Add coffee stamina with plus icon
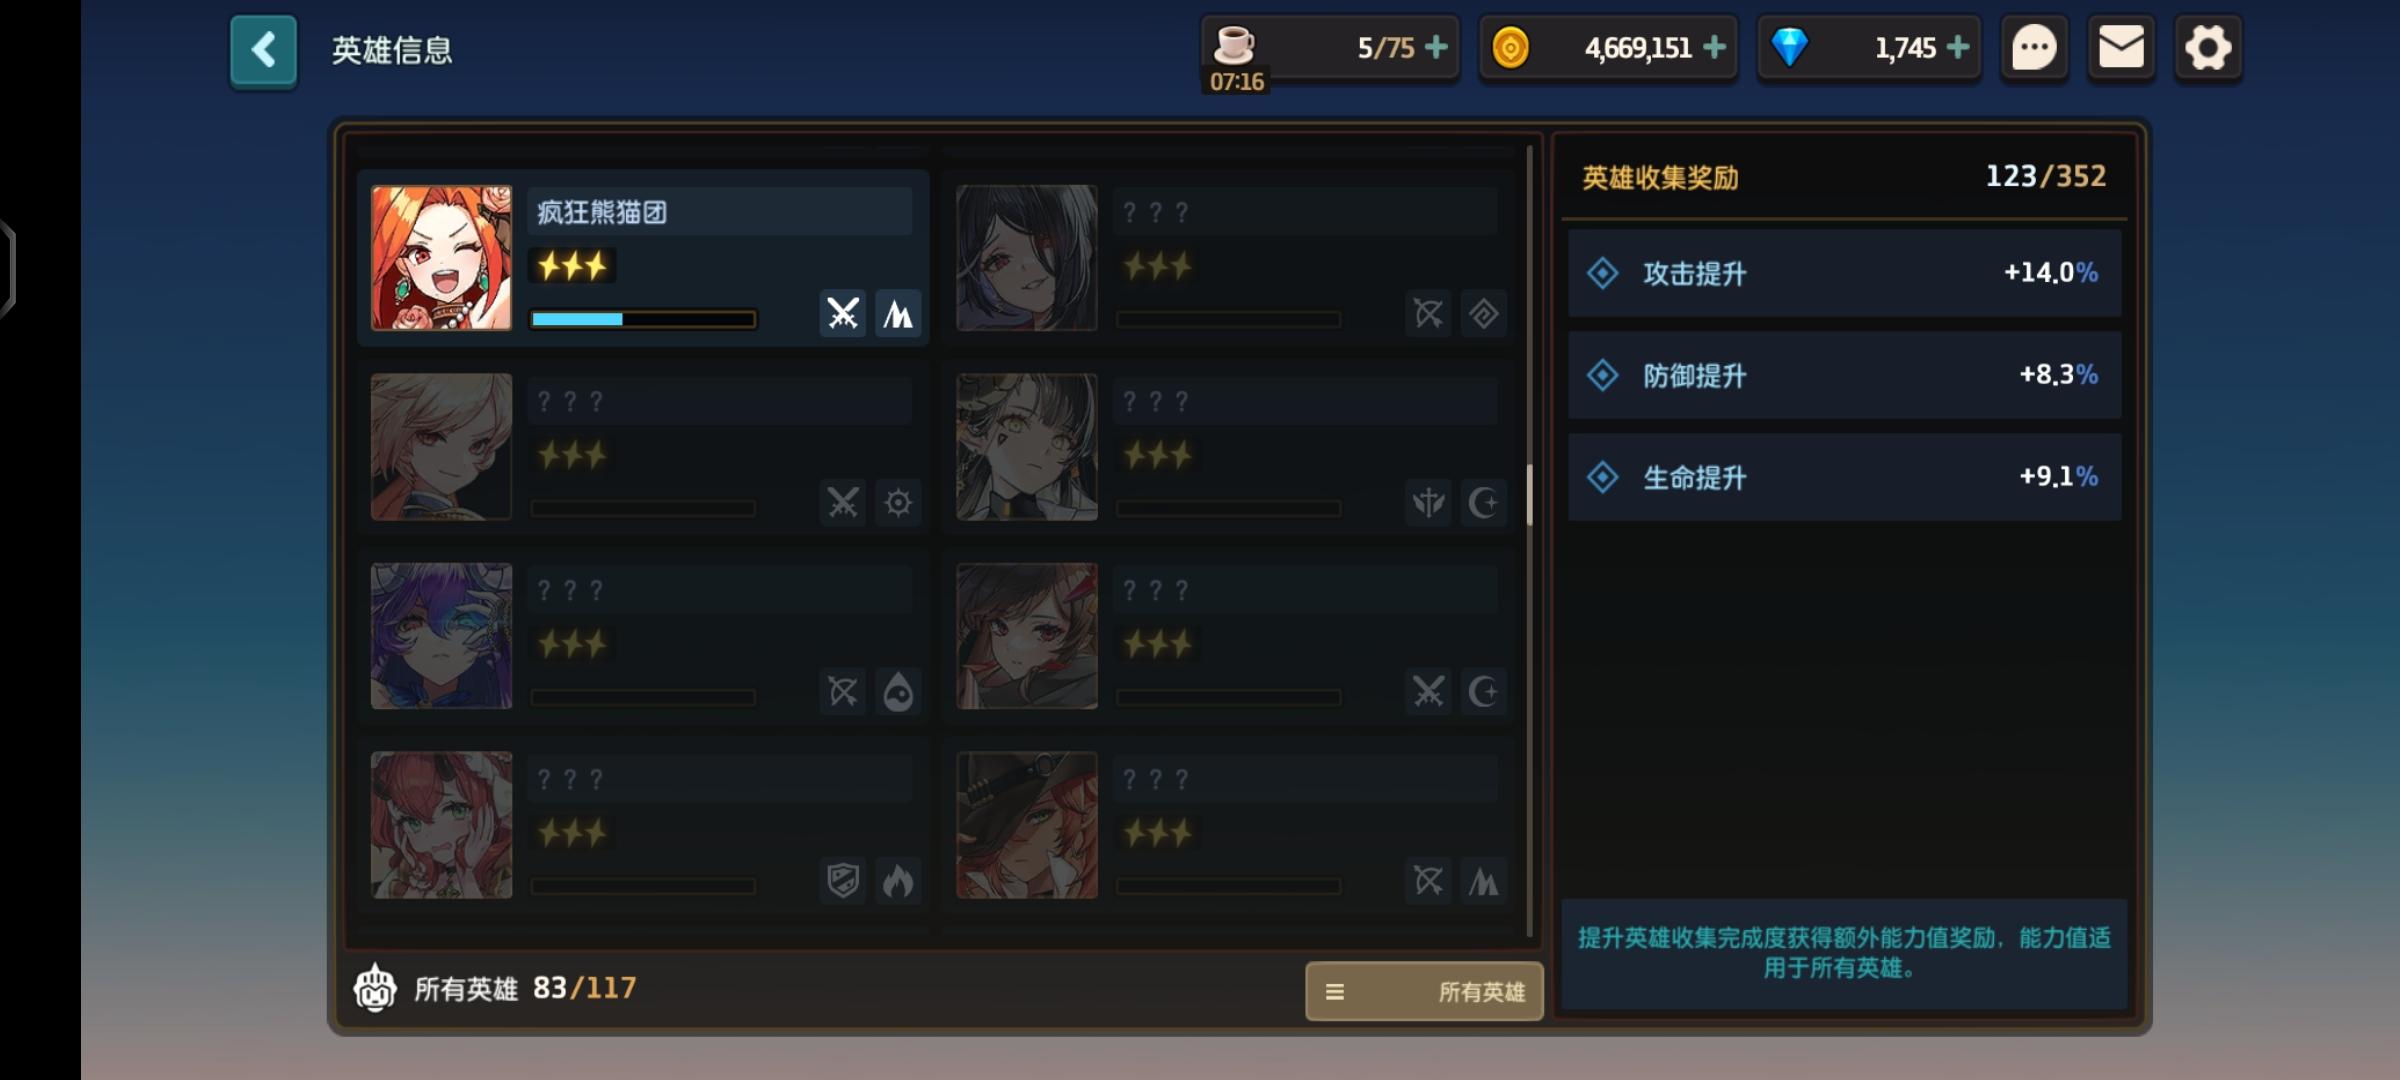The width and height of the screenshot is (2400, 1080). coord(1436,47)
